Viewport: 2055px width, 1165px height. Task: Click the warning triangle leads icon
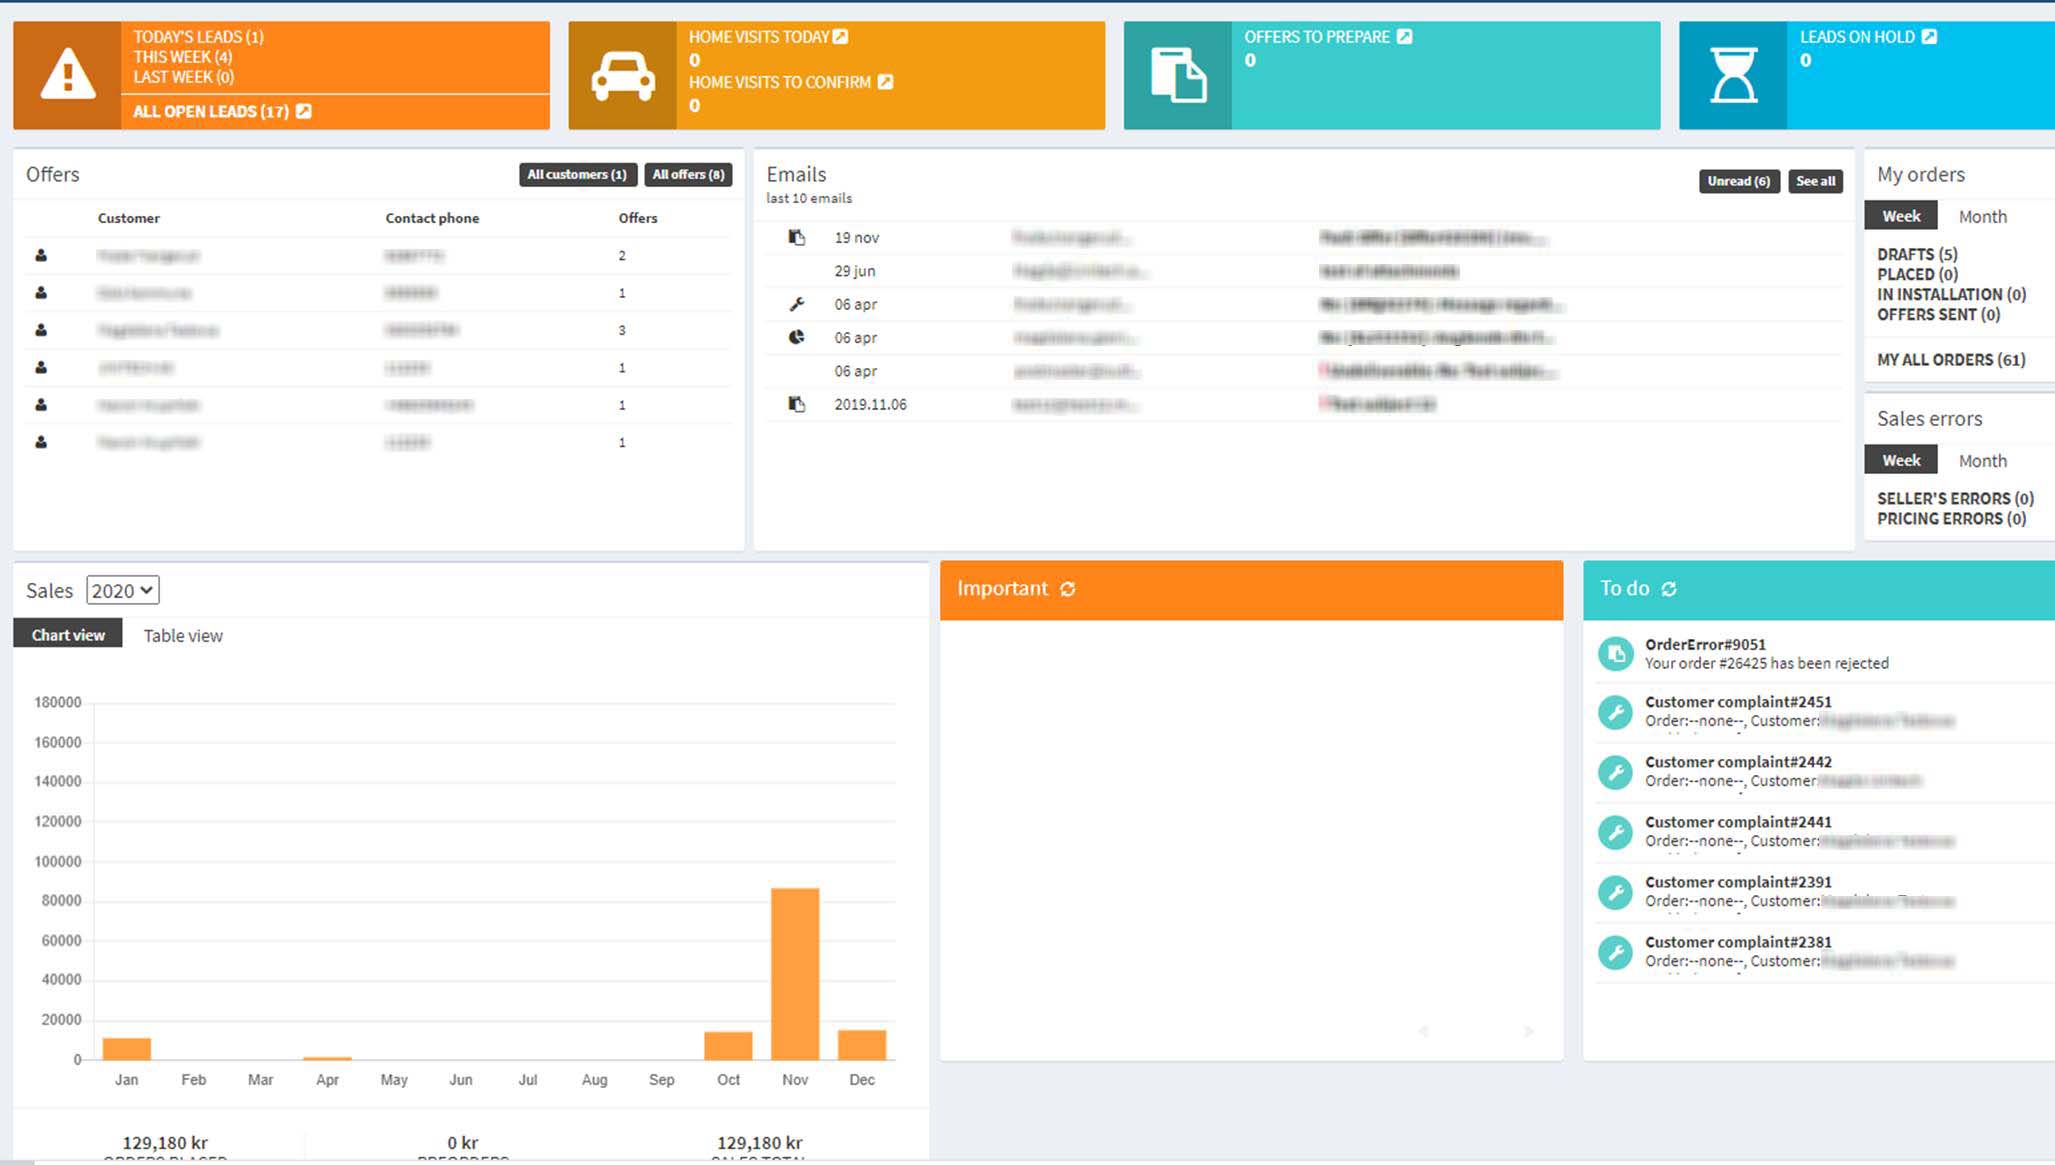[x=67, y=76]
